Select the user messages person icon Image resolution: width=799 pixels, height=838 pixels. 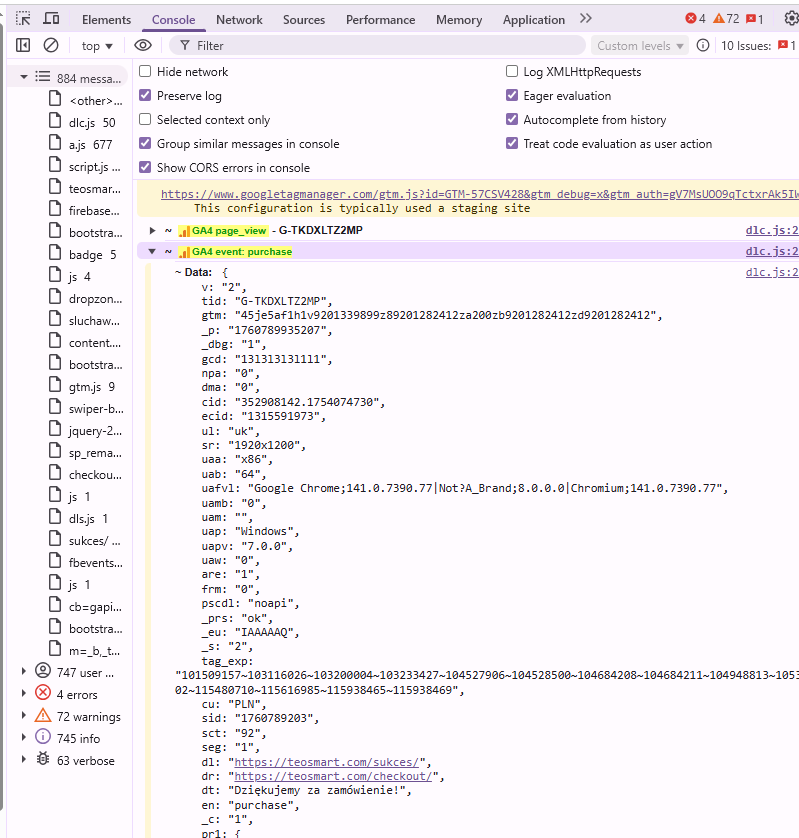[x=43, y=671]
